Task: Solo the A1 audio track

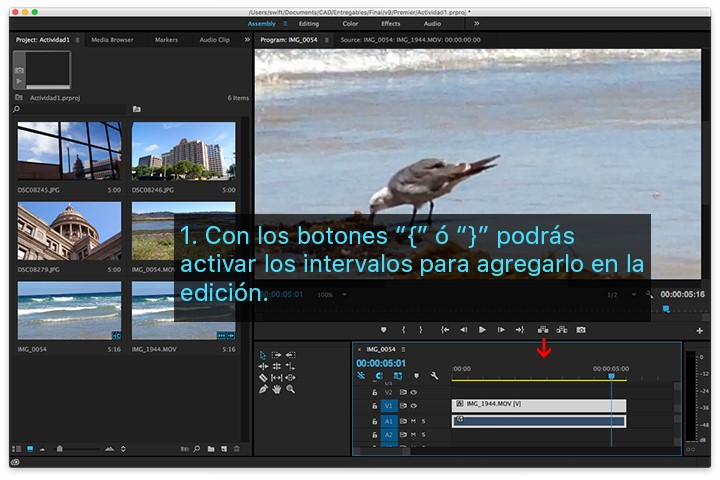Action: (423, 421)
